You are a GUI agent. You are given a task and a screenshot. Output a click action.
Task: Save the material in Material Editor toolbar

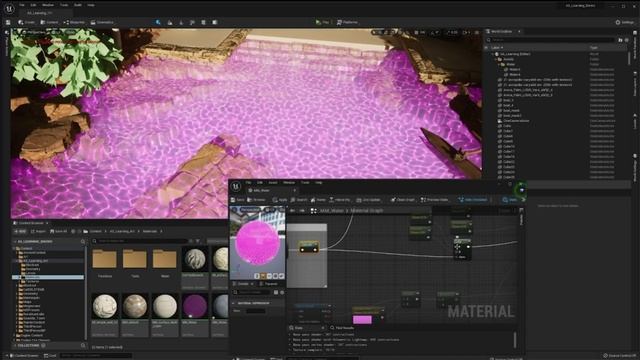coord(237,200)
